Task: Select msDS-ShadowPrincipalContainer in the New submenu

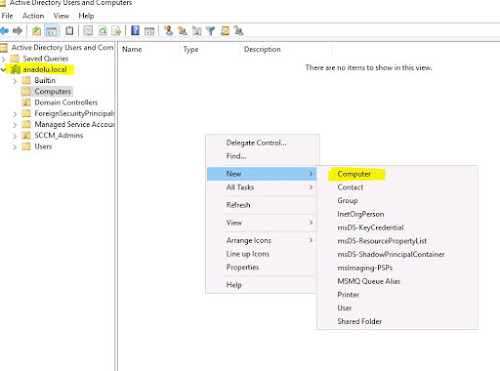Action: [x=397, y=254]
